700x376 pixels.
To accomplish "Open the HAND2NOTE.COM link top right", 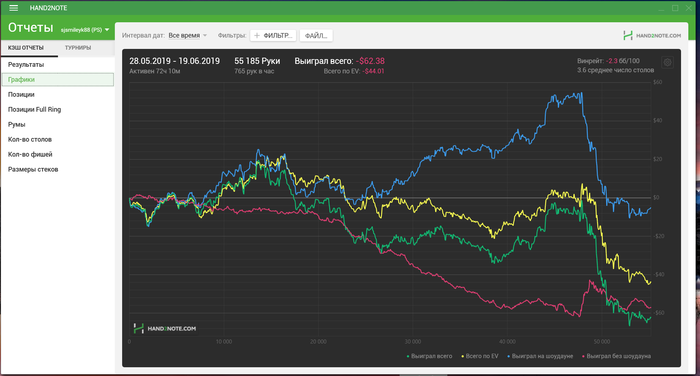I will point(652,36).
